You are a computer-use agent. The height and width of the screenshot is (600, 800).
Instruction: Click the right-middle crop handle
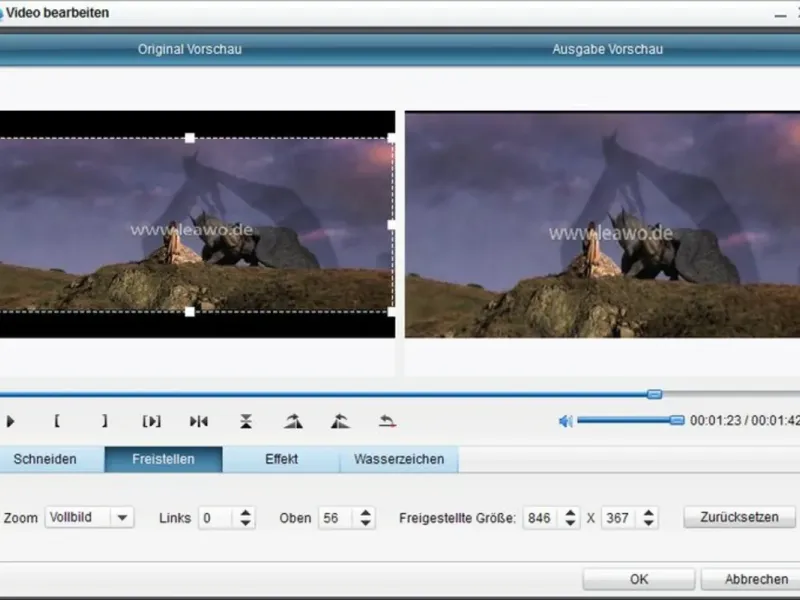(x=391, y=224)
